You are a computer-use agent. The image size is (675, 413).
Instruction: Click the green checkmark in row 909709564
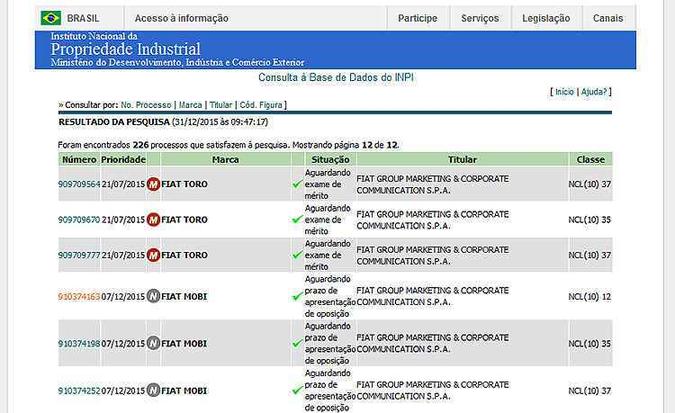(x=297, y=184)
